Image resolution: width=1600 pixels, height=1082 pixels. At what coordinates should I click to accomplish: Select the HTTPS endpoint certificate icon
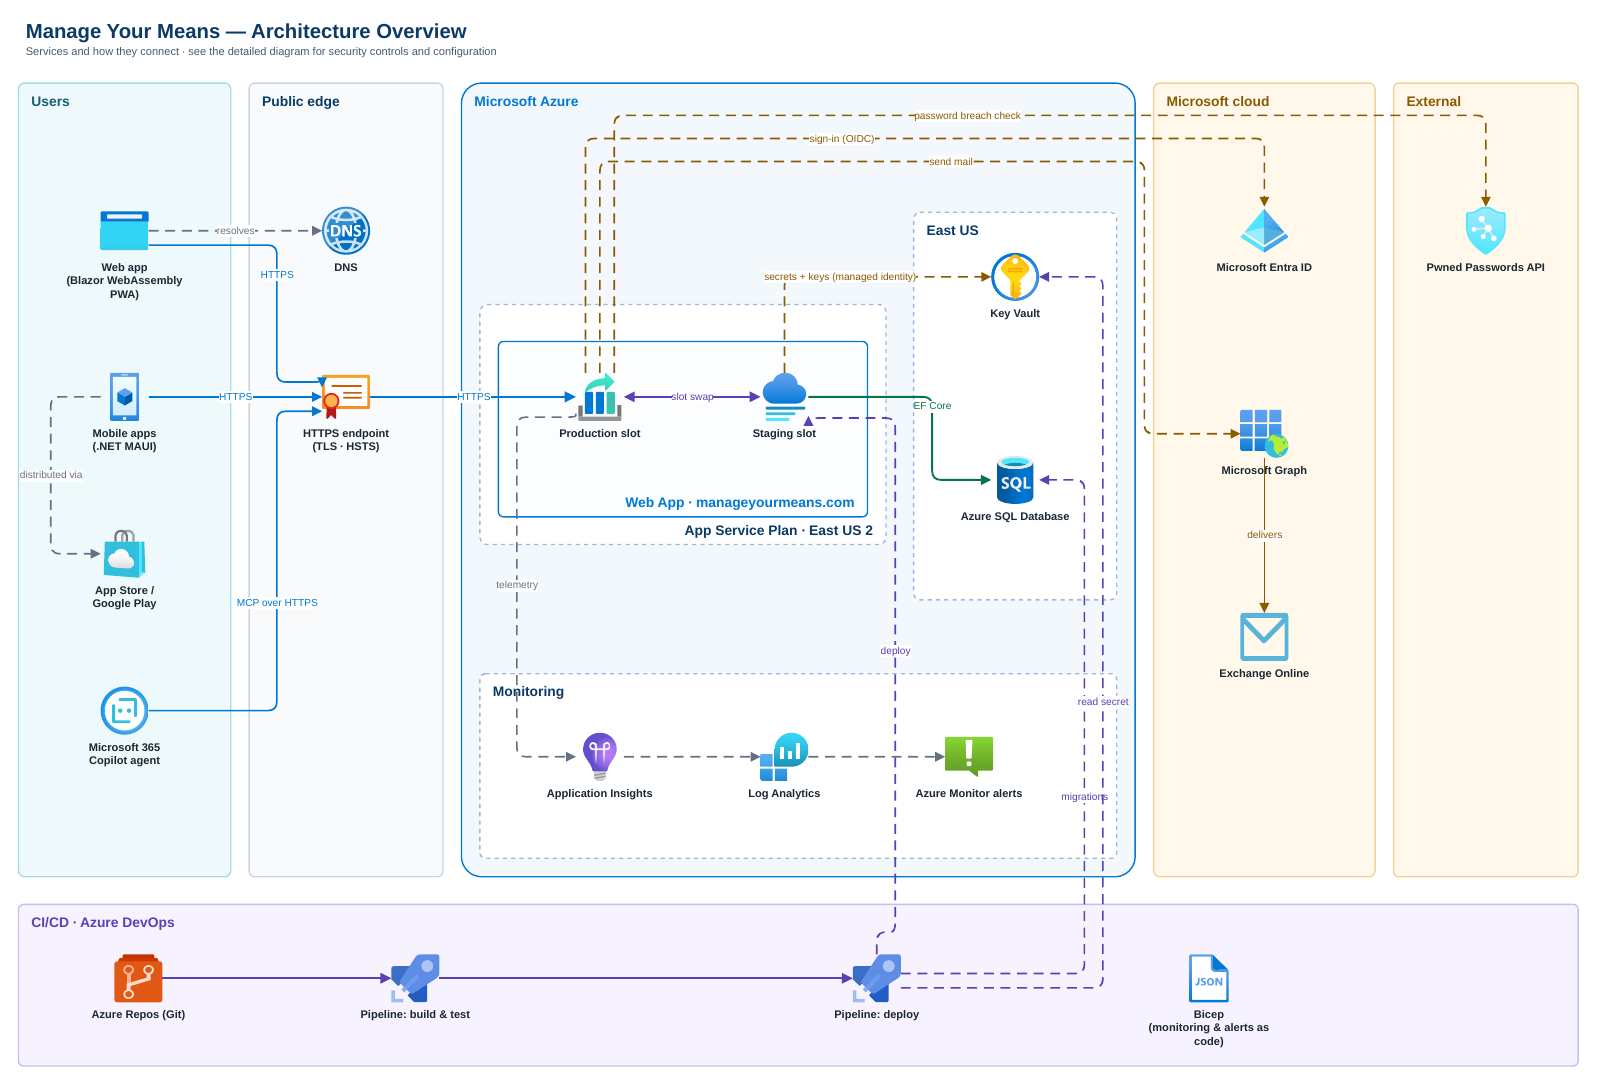[346, 397]
